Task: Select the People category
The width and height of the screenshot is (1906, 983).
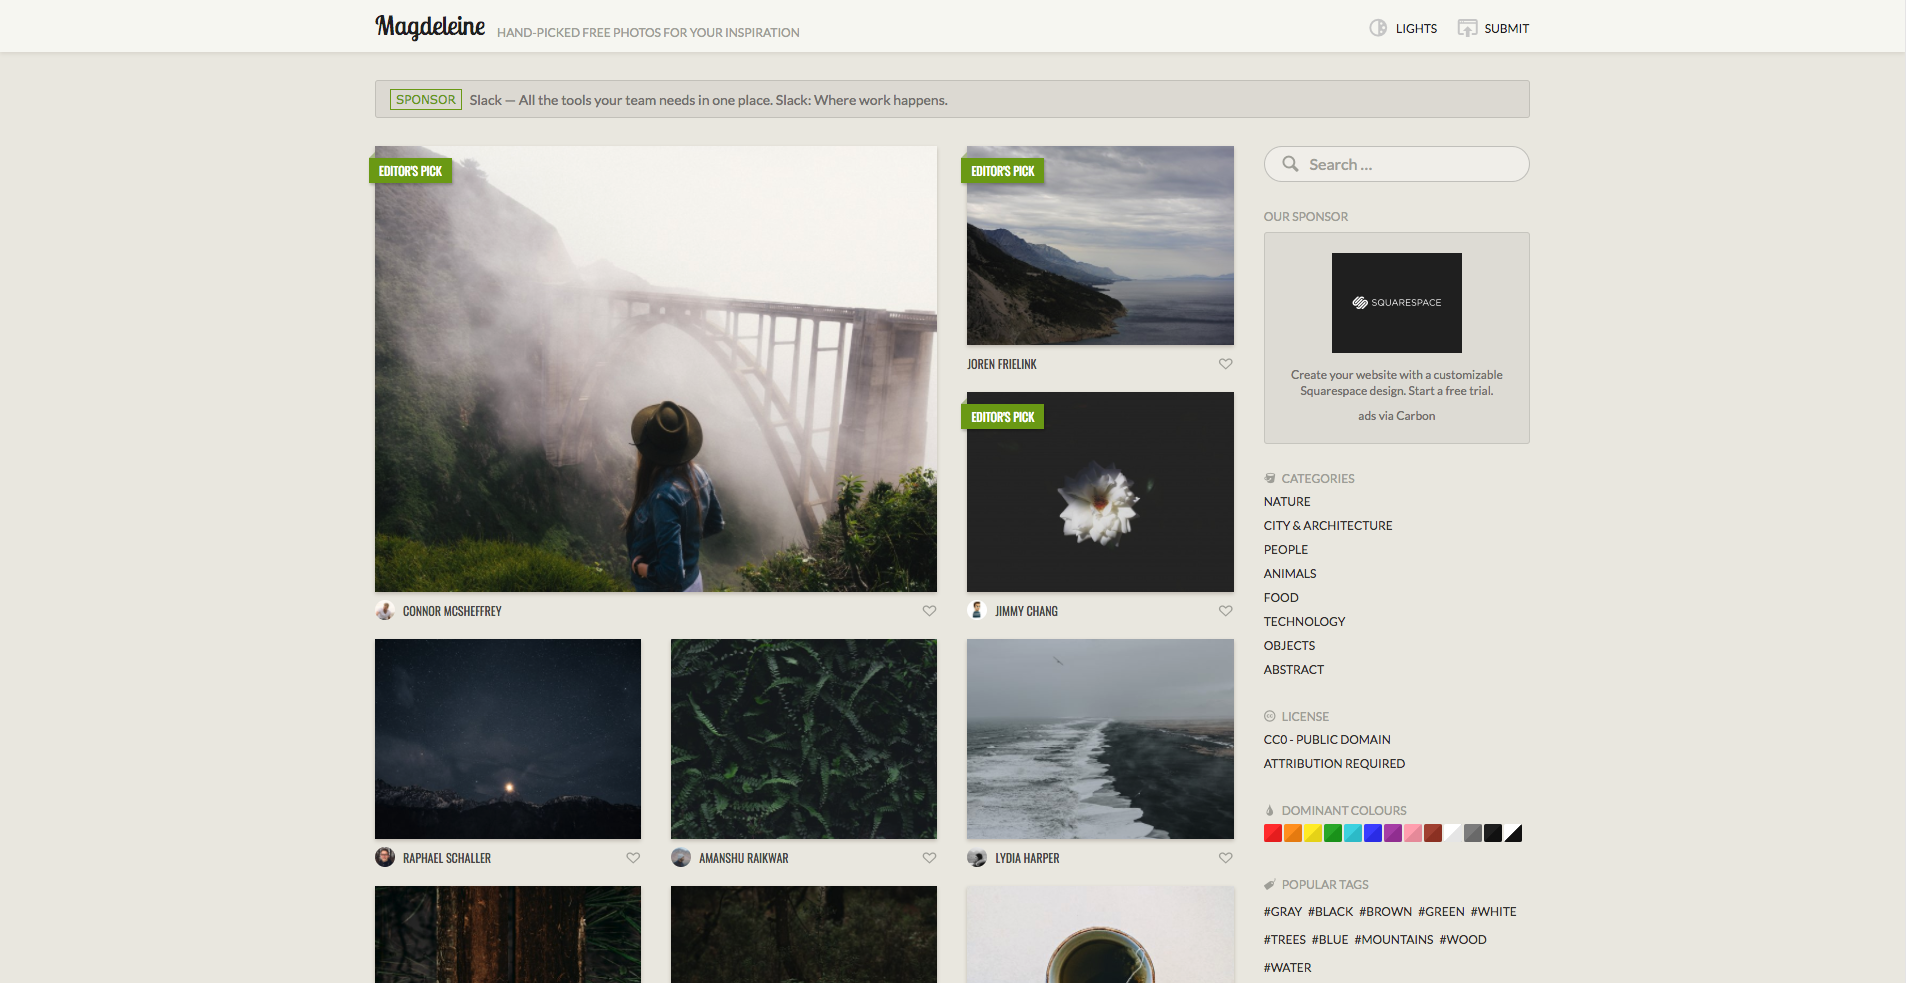Action: [x=1286, y=550]
